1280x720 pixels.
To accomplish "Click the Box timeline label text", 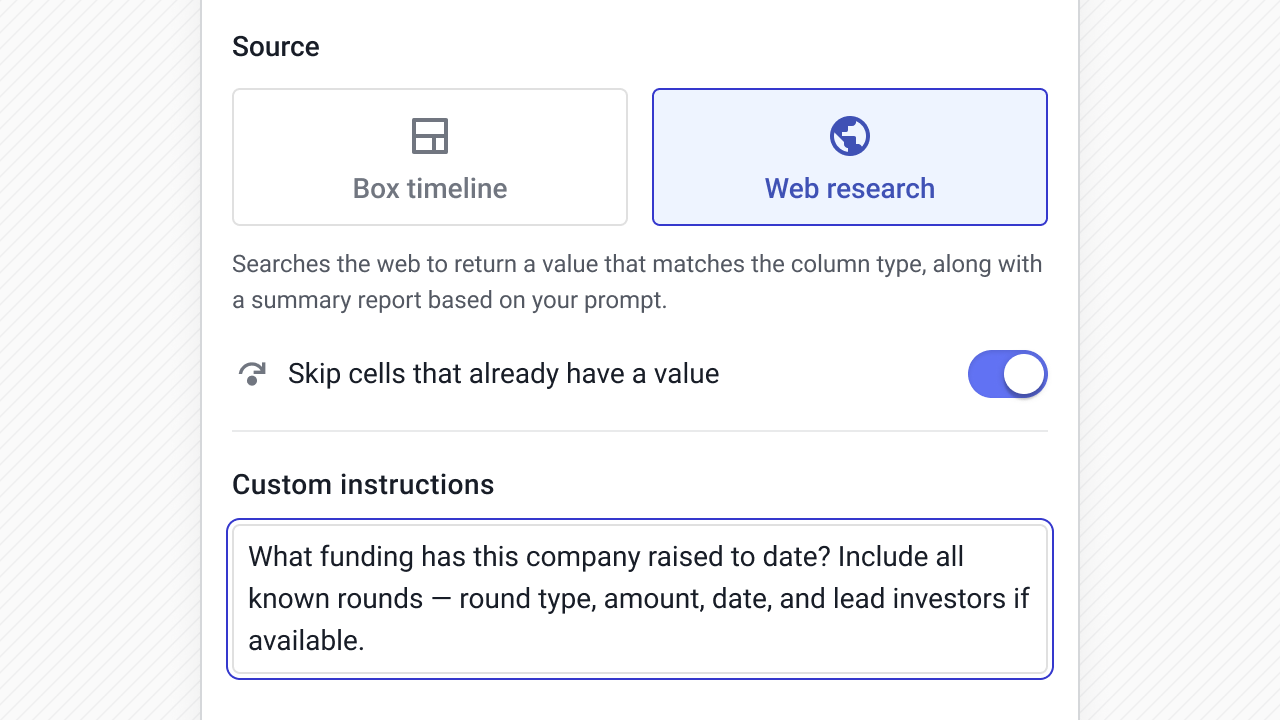I will point(429,188).
